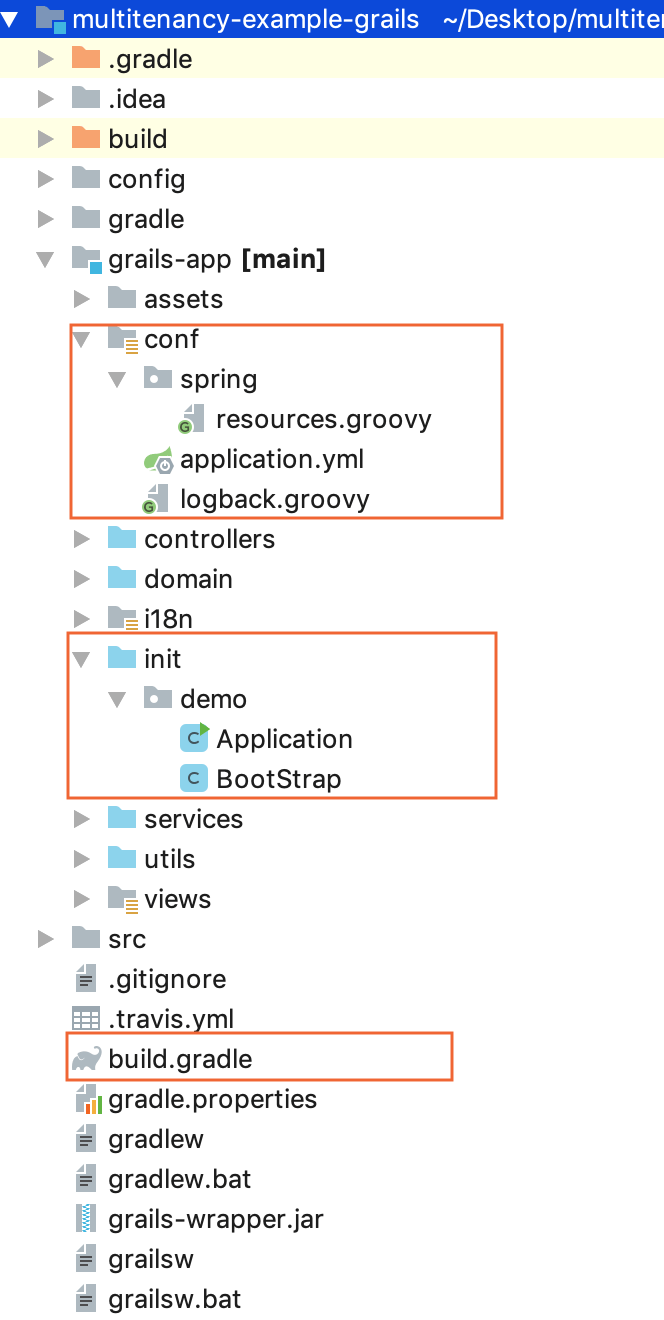664x1320 pixels.
Task: Expand the .gradle folder arrow
Action: pos(45,60)
